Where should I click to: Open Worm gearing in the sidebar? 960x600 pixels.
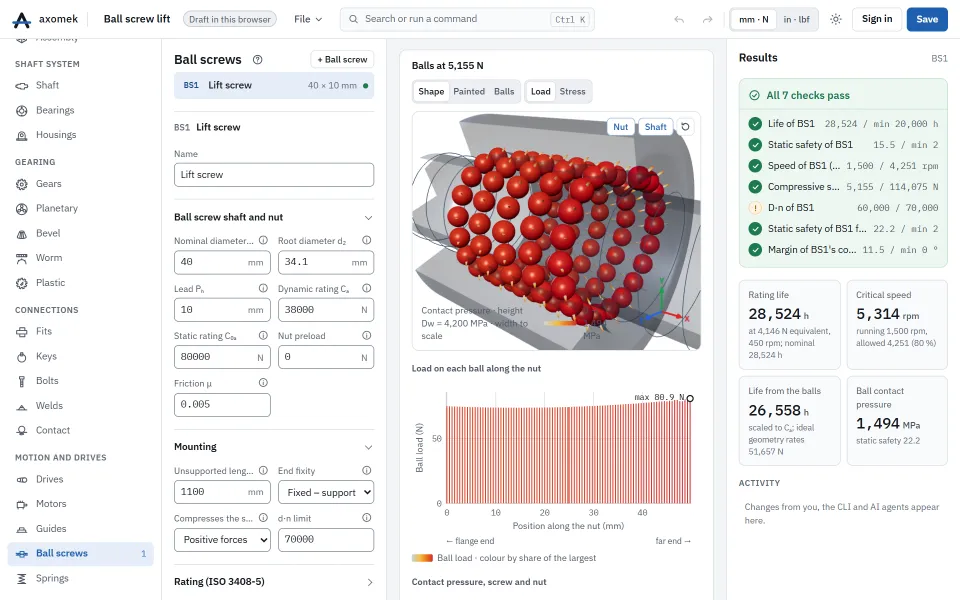tap(80, 258)
